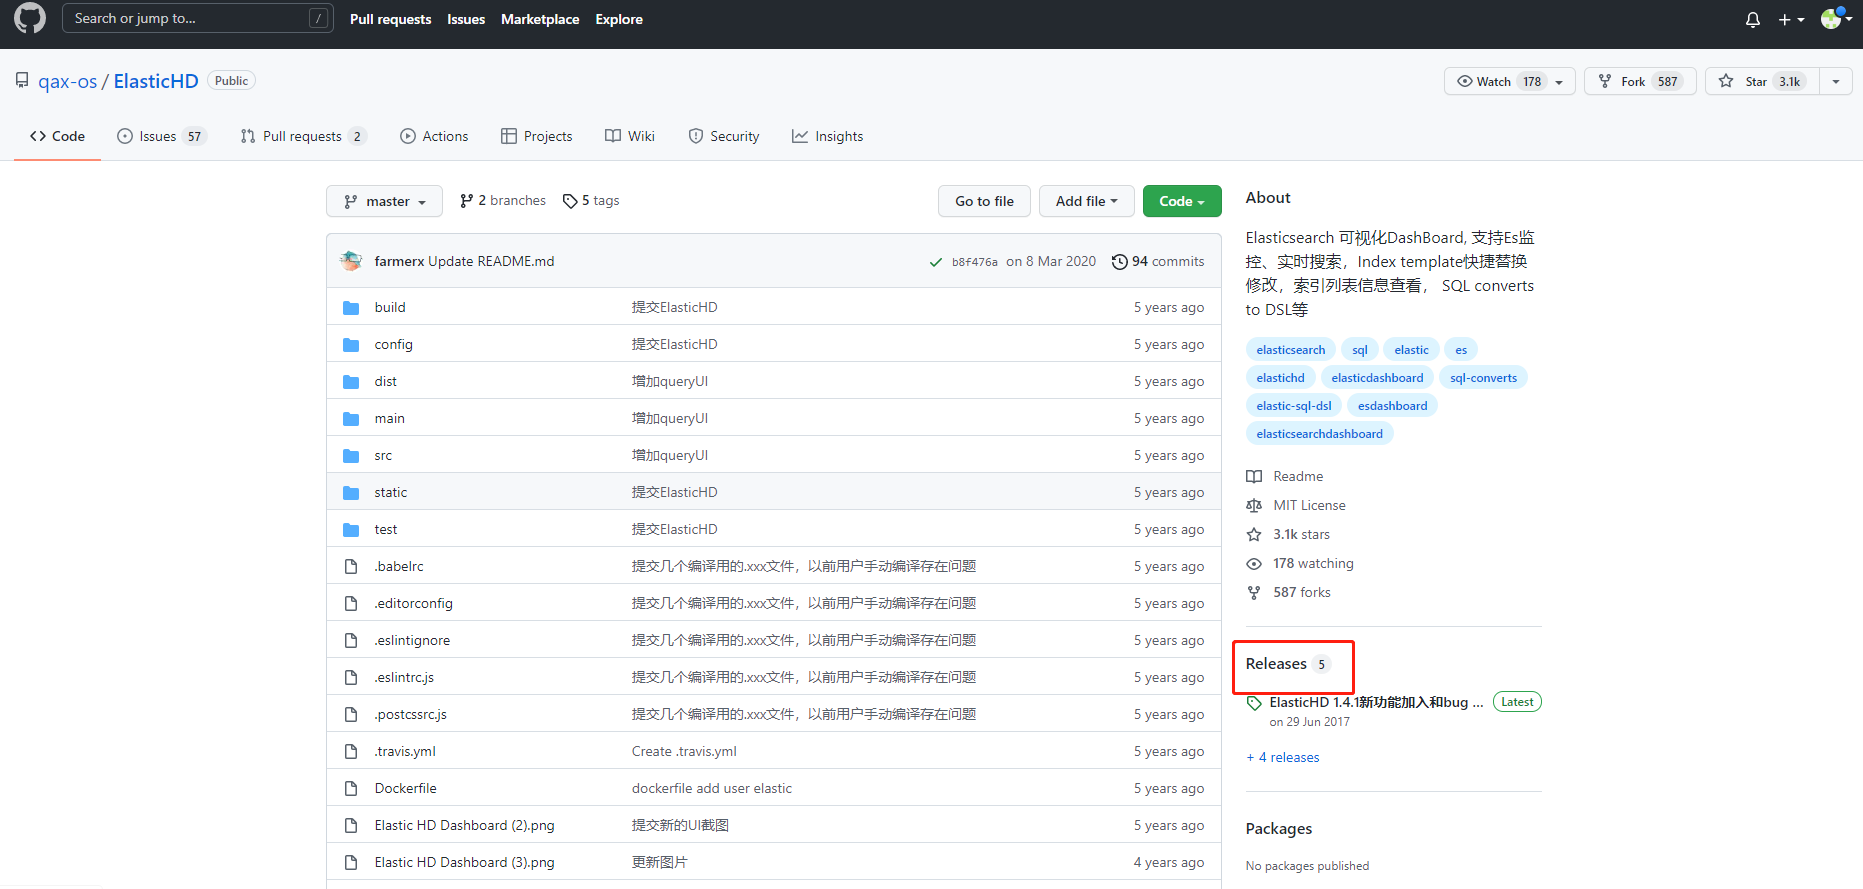The image size is (1863, 889).
Task: Open the build folder
Action: coord(390,307)
